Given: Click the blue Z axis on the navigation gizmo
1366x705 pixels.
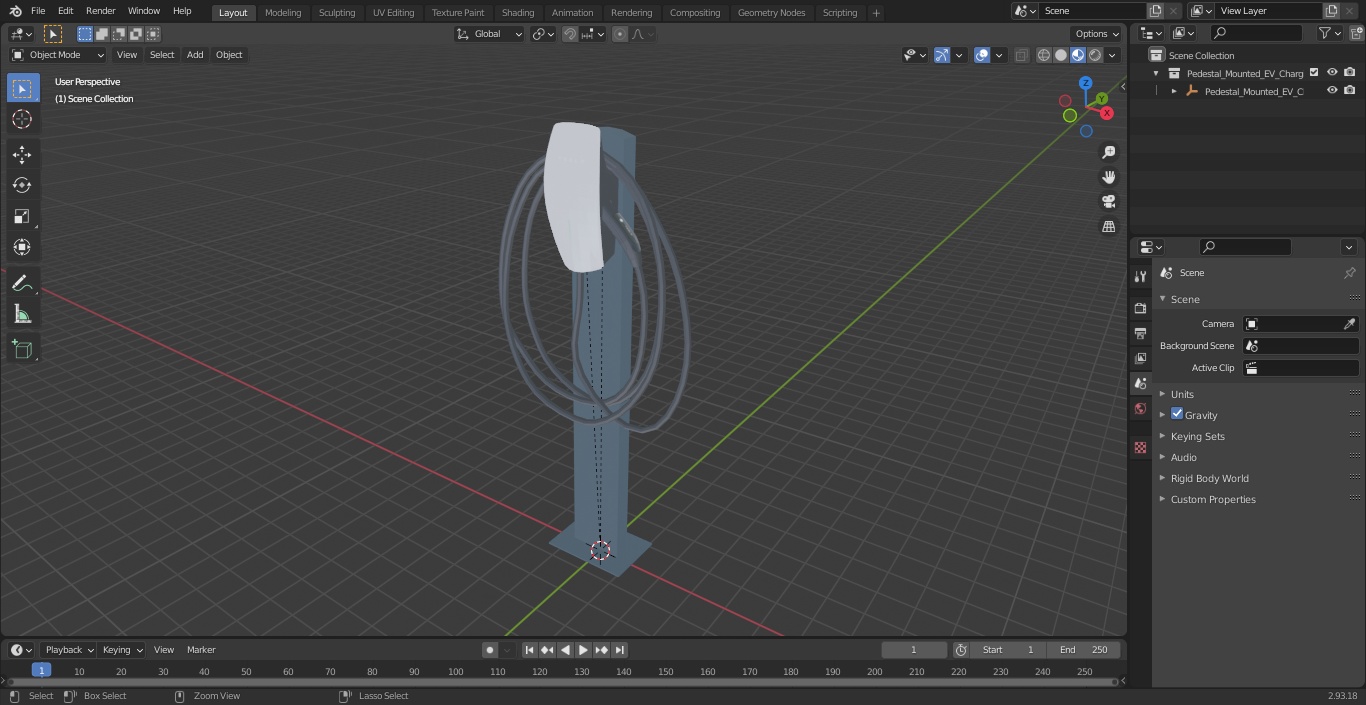Looking at the screenshot, I should (x=1085, y=83).
